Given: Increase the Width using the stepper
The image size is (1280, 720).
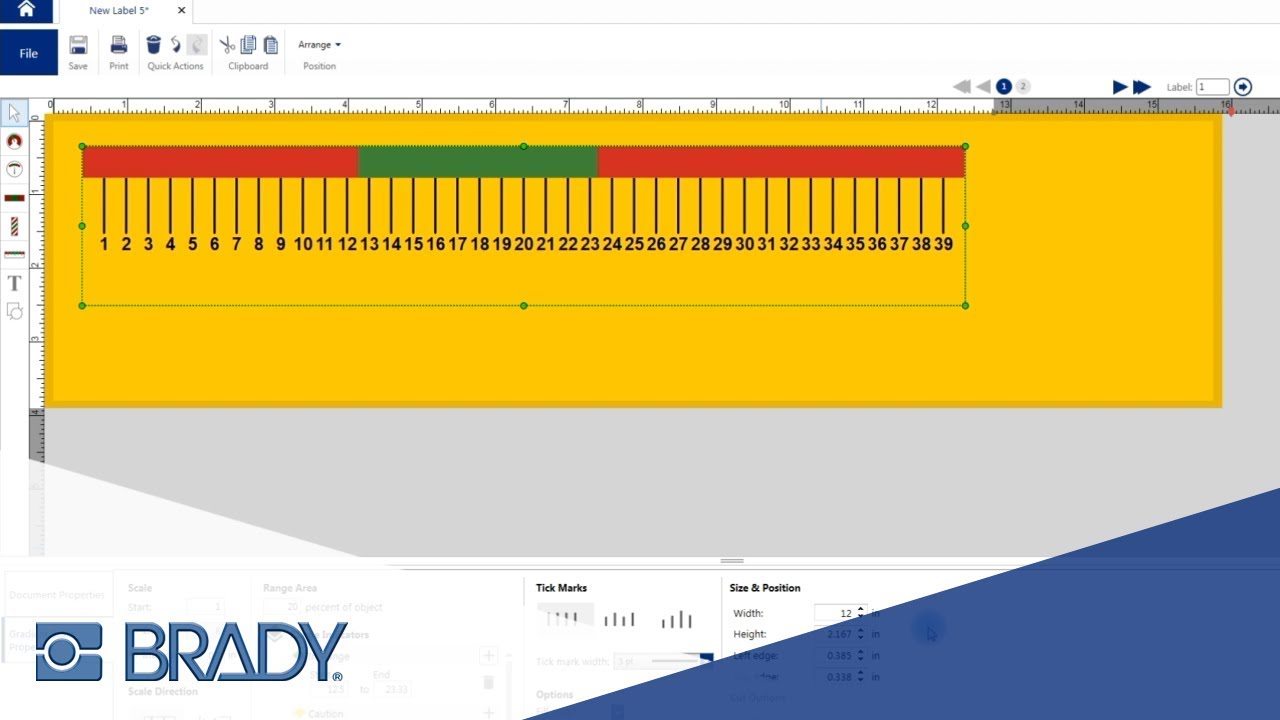Looking at the screenshot, I should coord(861,609).
